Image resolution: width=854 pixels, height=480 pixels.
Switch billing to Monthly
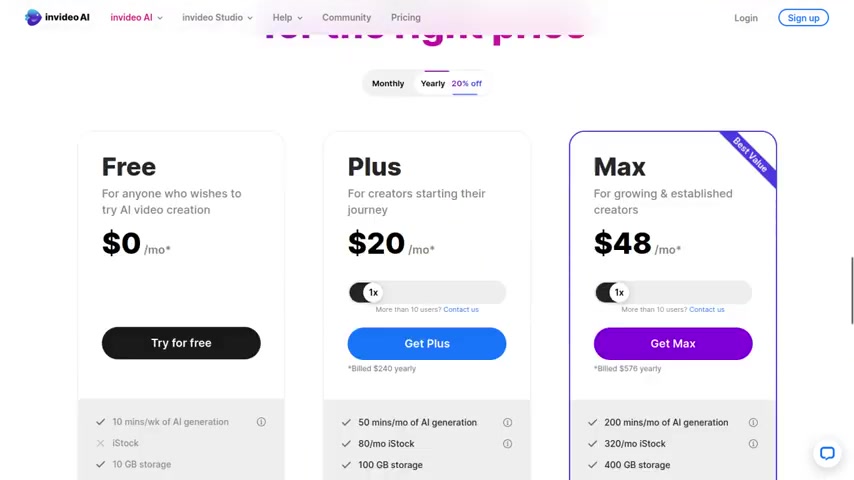click(x=388, y=83)
